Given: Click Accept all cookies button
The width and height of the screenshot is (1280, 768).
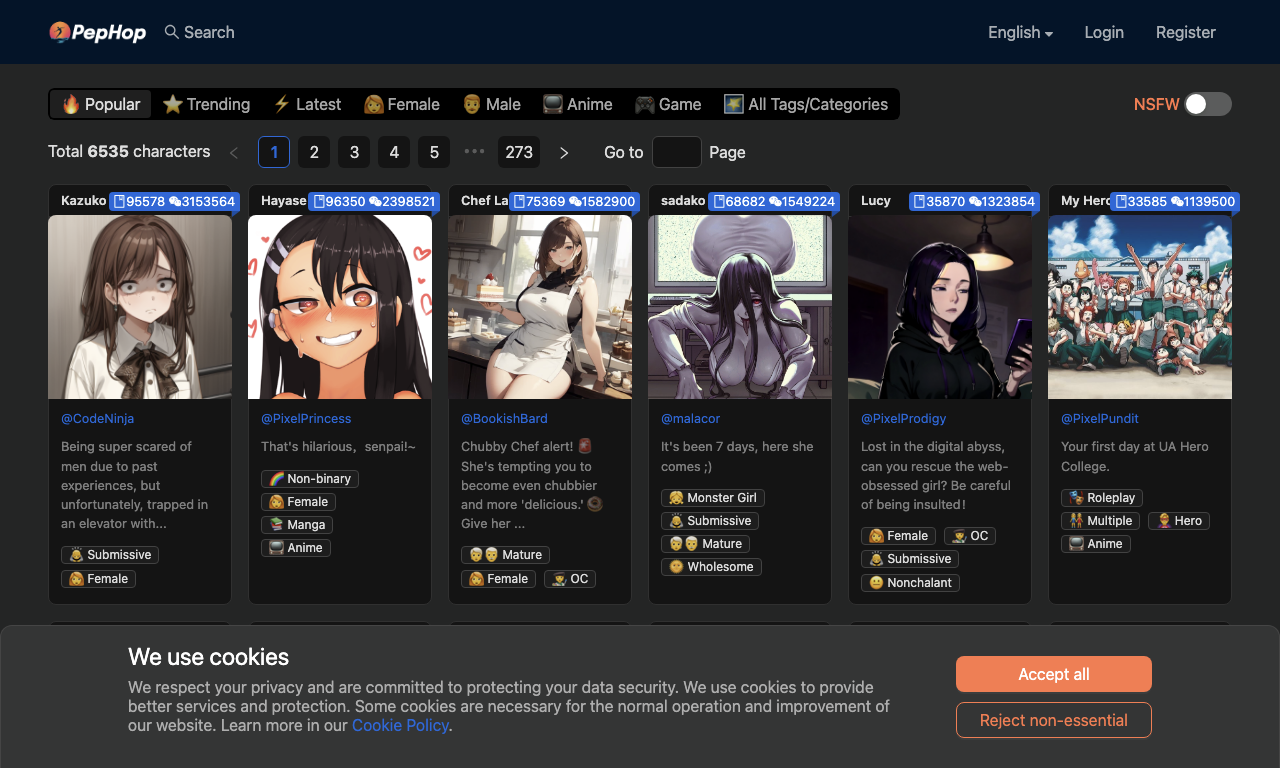Looking at the screenshot, I should [x=1054, y=674].
